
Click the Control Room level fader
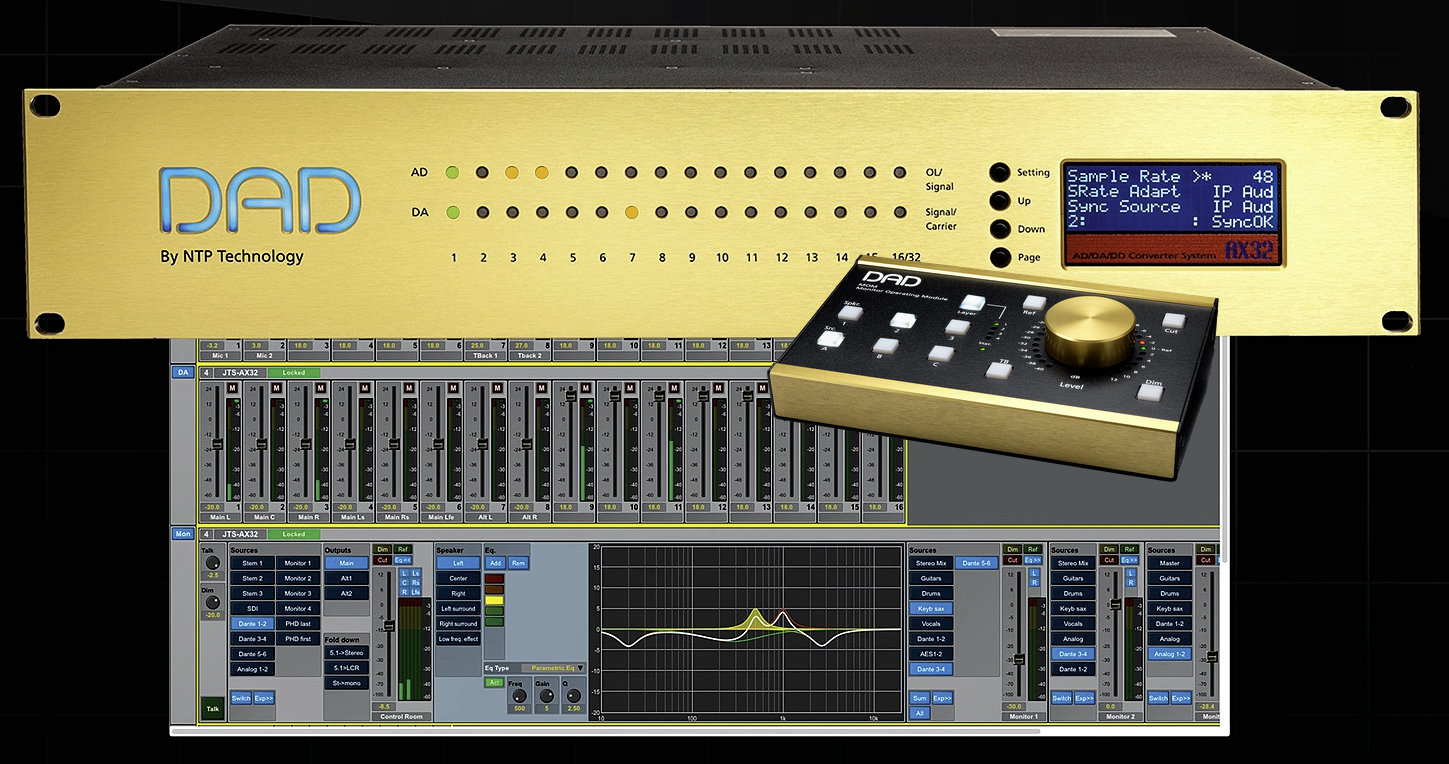(x=389, y=627)
